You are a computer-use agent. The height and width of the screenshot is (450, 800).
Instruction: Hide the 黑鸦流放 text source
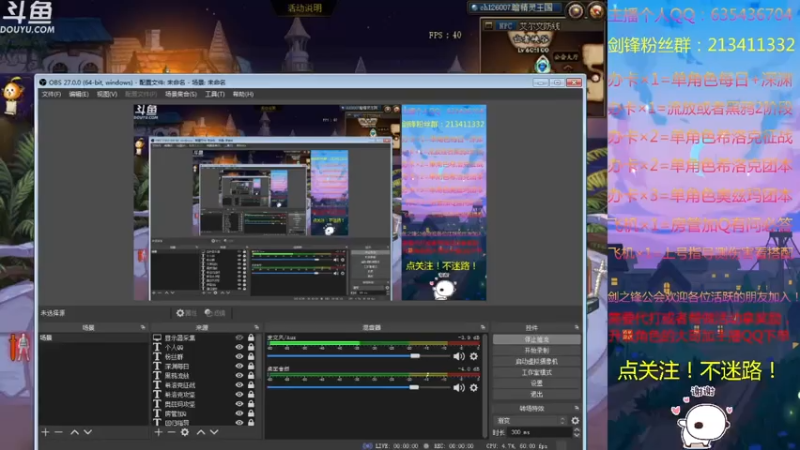239,376
